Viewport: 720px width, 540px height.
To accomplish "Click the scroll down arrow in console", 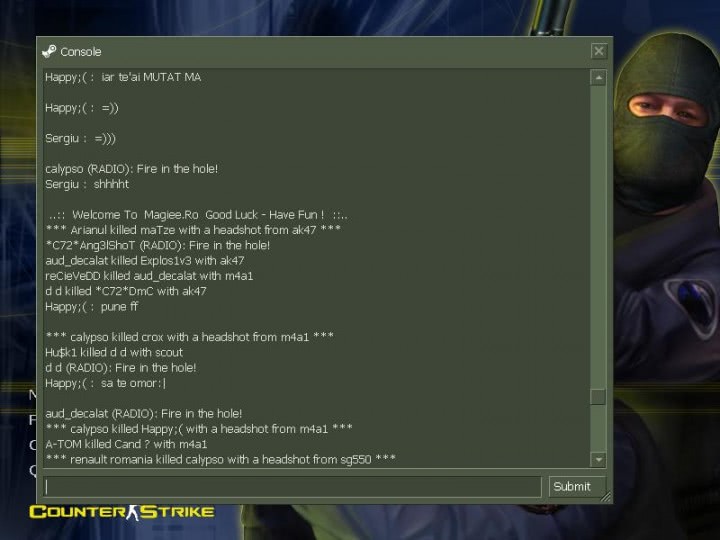I will (x=598, y=459).
